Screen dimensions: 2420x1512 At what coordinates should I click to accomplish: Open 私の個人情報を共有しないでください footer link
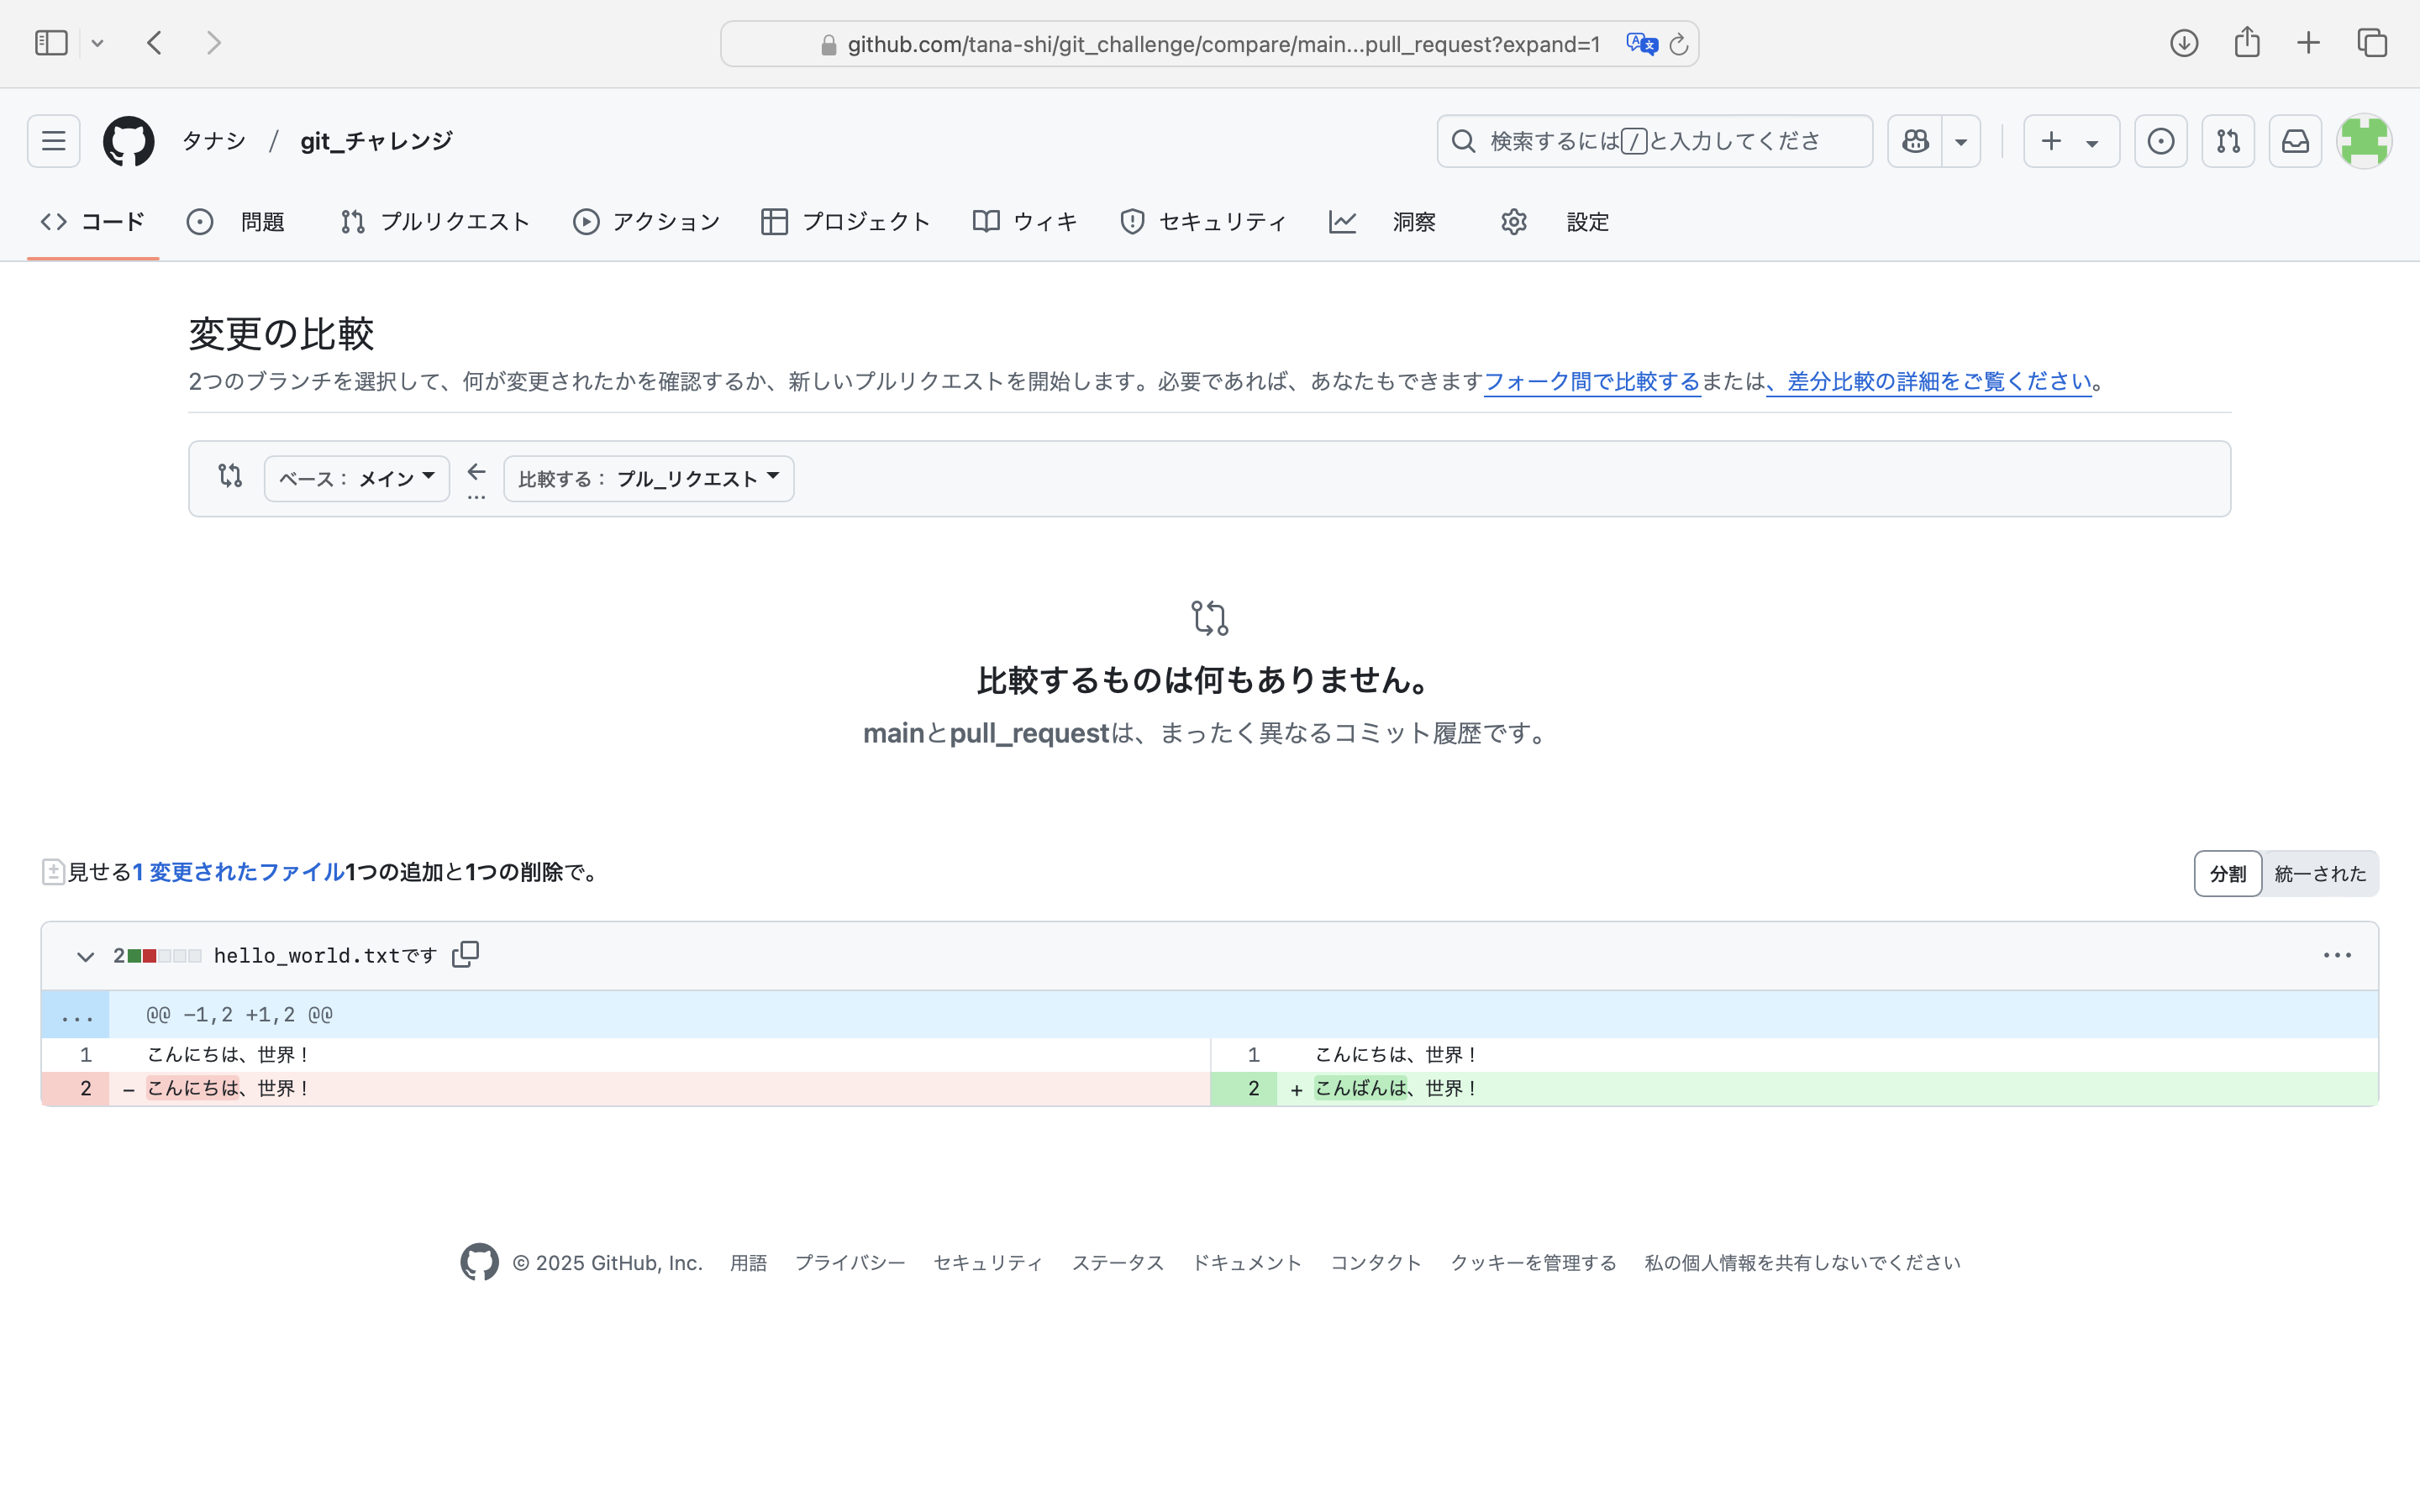1802,1263
